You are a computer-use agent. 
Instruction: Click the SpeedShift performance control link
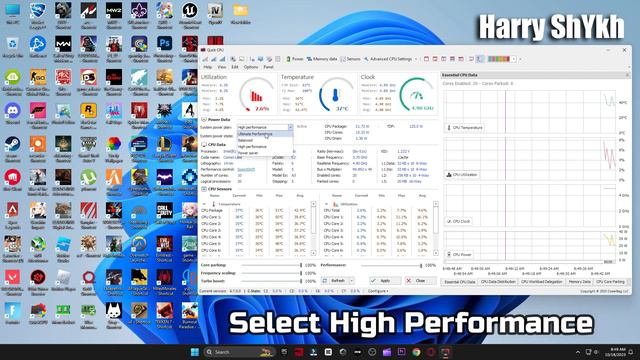(246, 169)
